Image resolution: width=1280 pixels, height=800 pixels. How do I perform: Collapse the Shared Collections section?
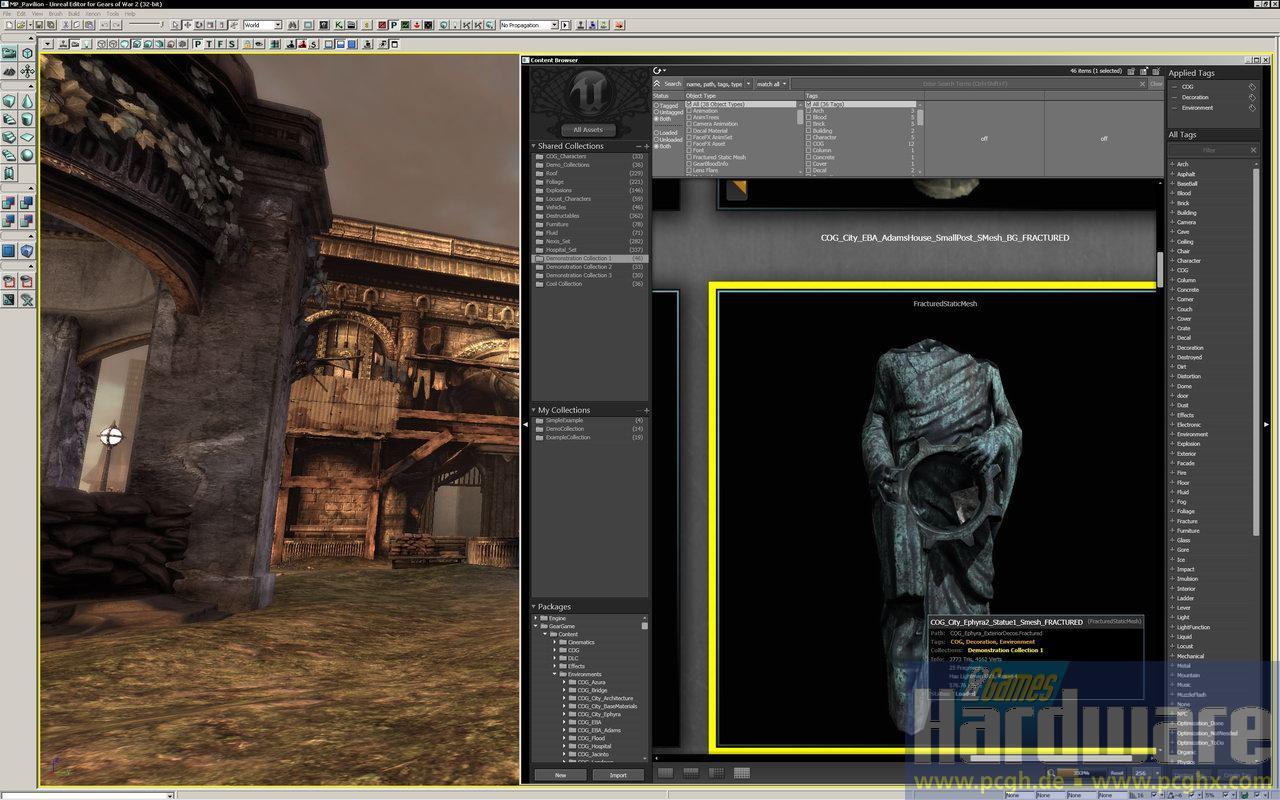(x=534, y=146)
